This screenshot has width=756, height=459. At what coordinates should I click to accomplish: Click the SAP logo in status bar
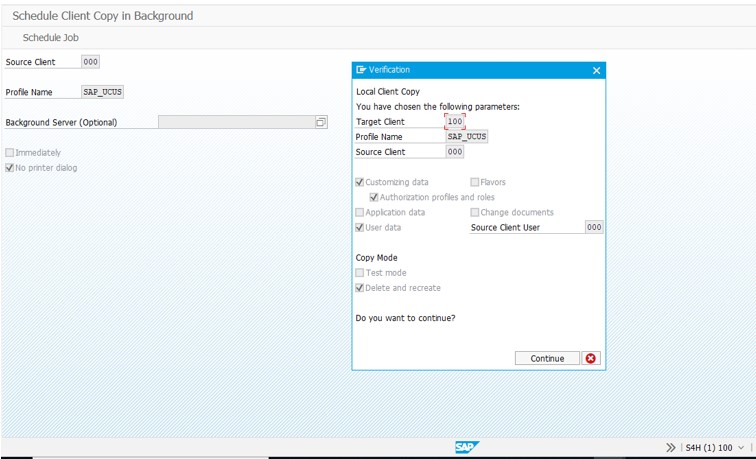click(467, 447)
